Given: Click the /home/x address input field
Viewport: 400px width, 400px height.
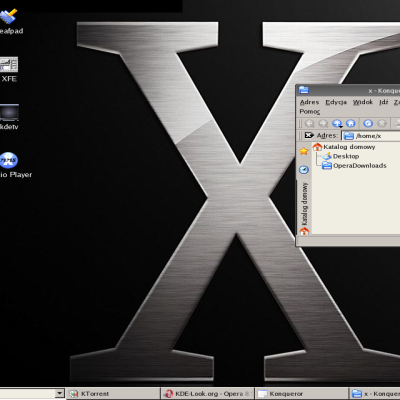Looking at the screenshot, I should click(371, 136).
